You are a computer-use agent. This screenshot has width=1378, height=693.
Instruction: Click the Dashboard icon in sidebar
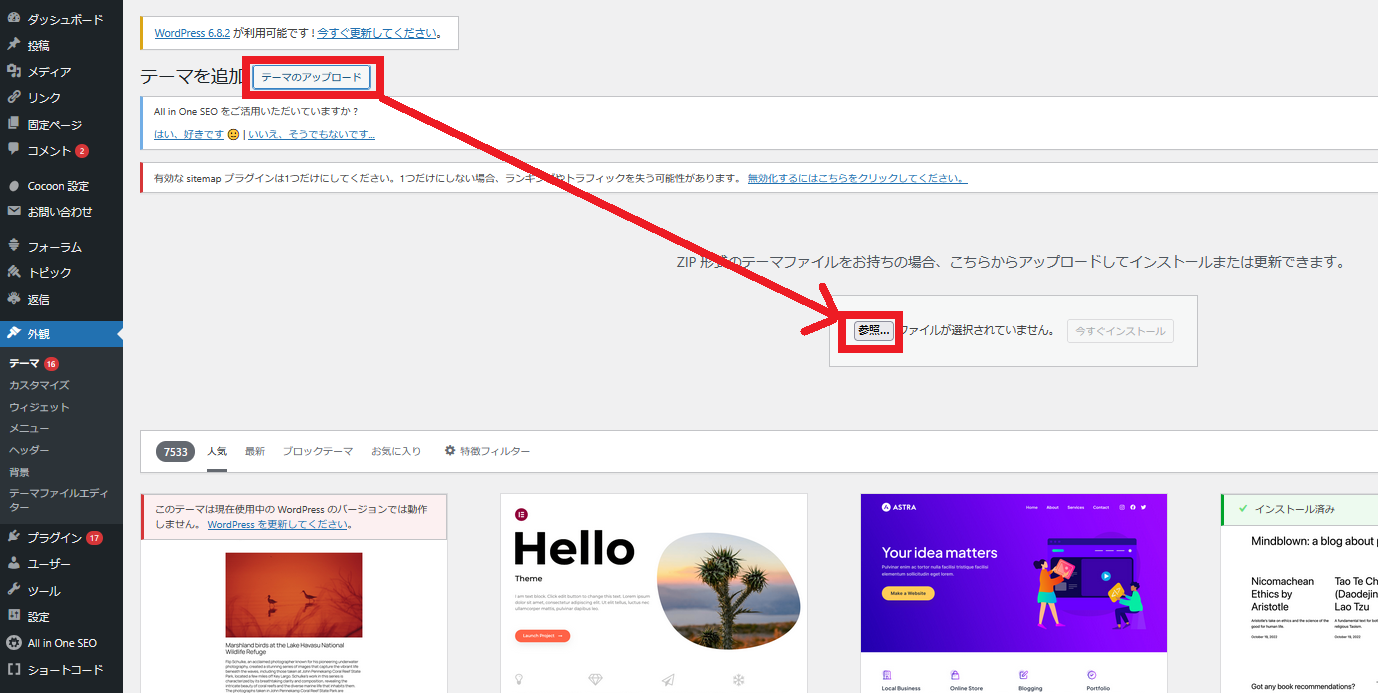(14, 19)
